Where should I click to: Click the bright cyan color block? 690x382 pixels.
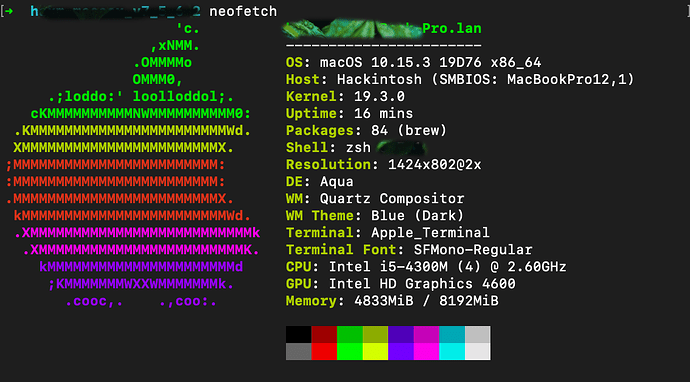tap(452, 352)
